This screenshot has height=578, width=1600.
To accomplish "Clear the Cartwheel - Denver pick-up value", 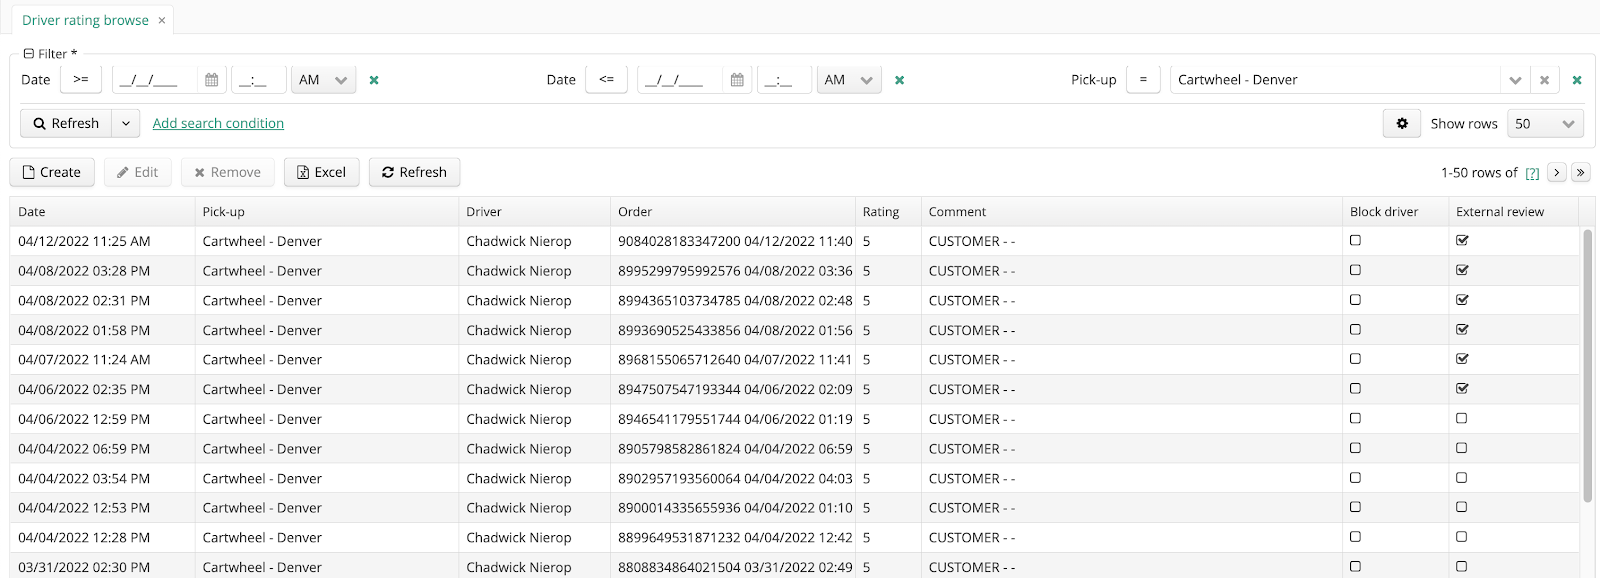I will 1544,80.
